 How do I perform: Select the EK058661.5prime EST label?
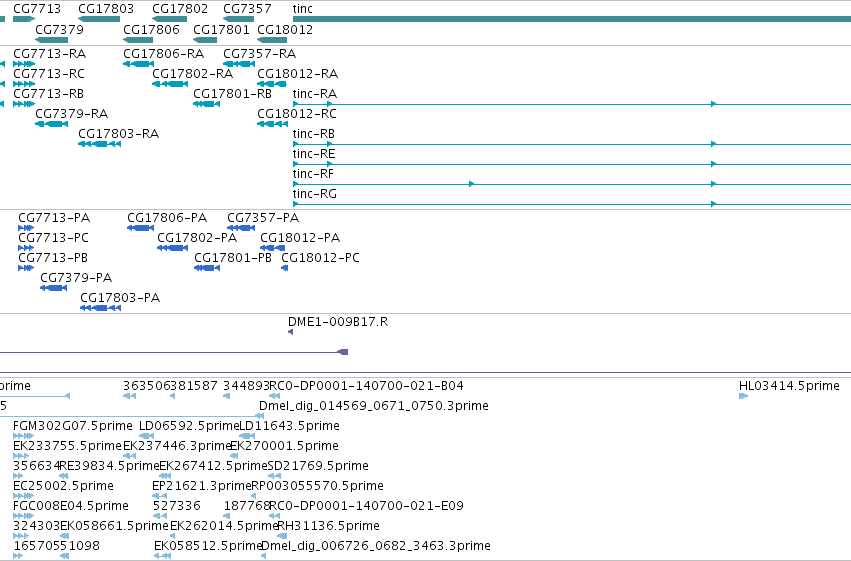click(x=115, y=527)
